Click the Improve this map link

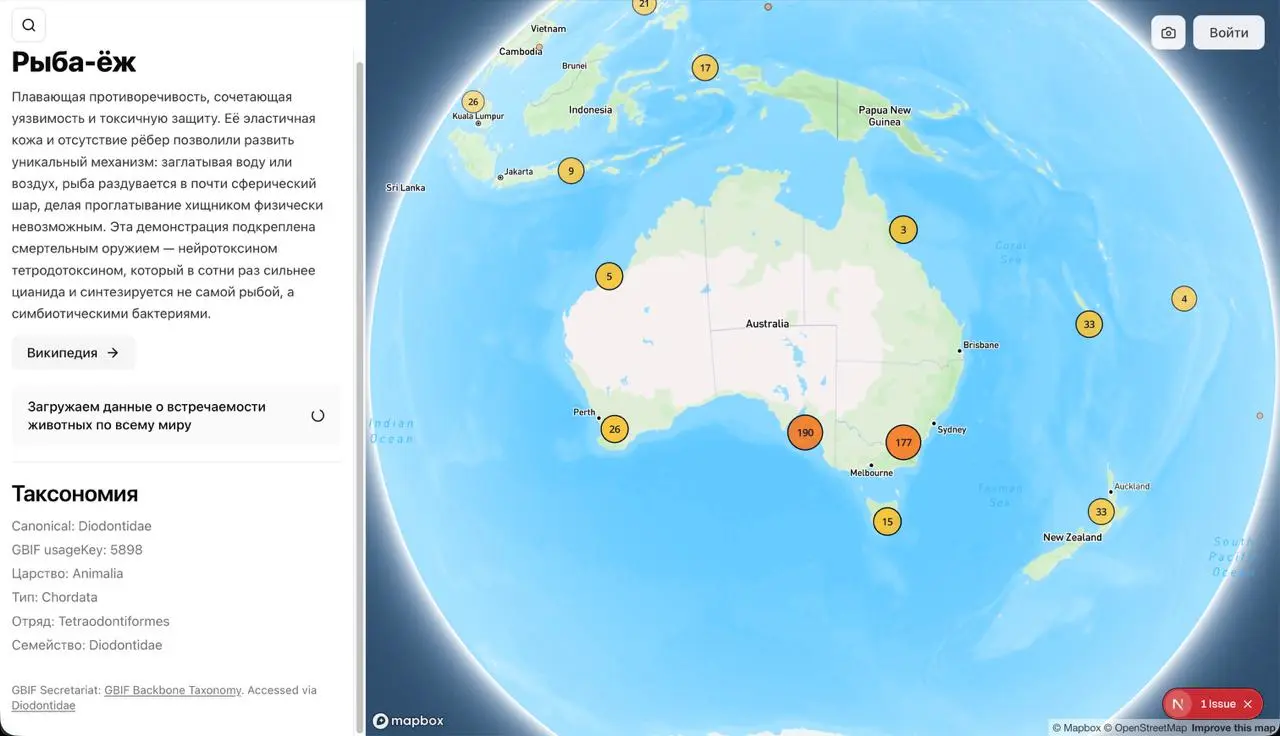pos(1233,728)
